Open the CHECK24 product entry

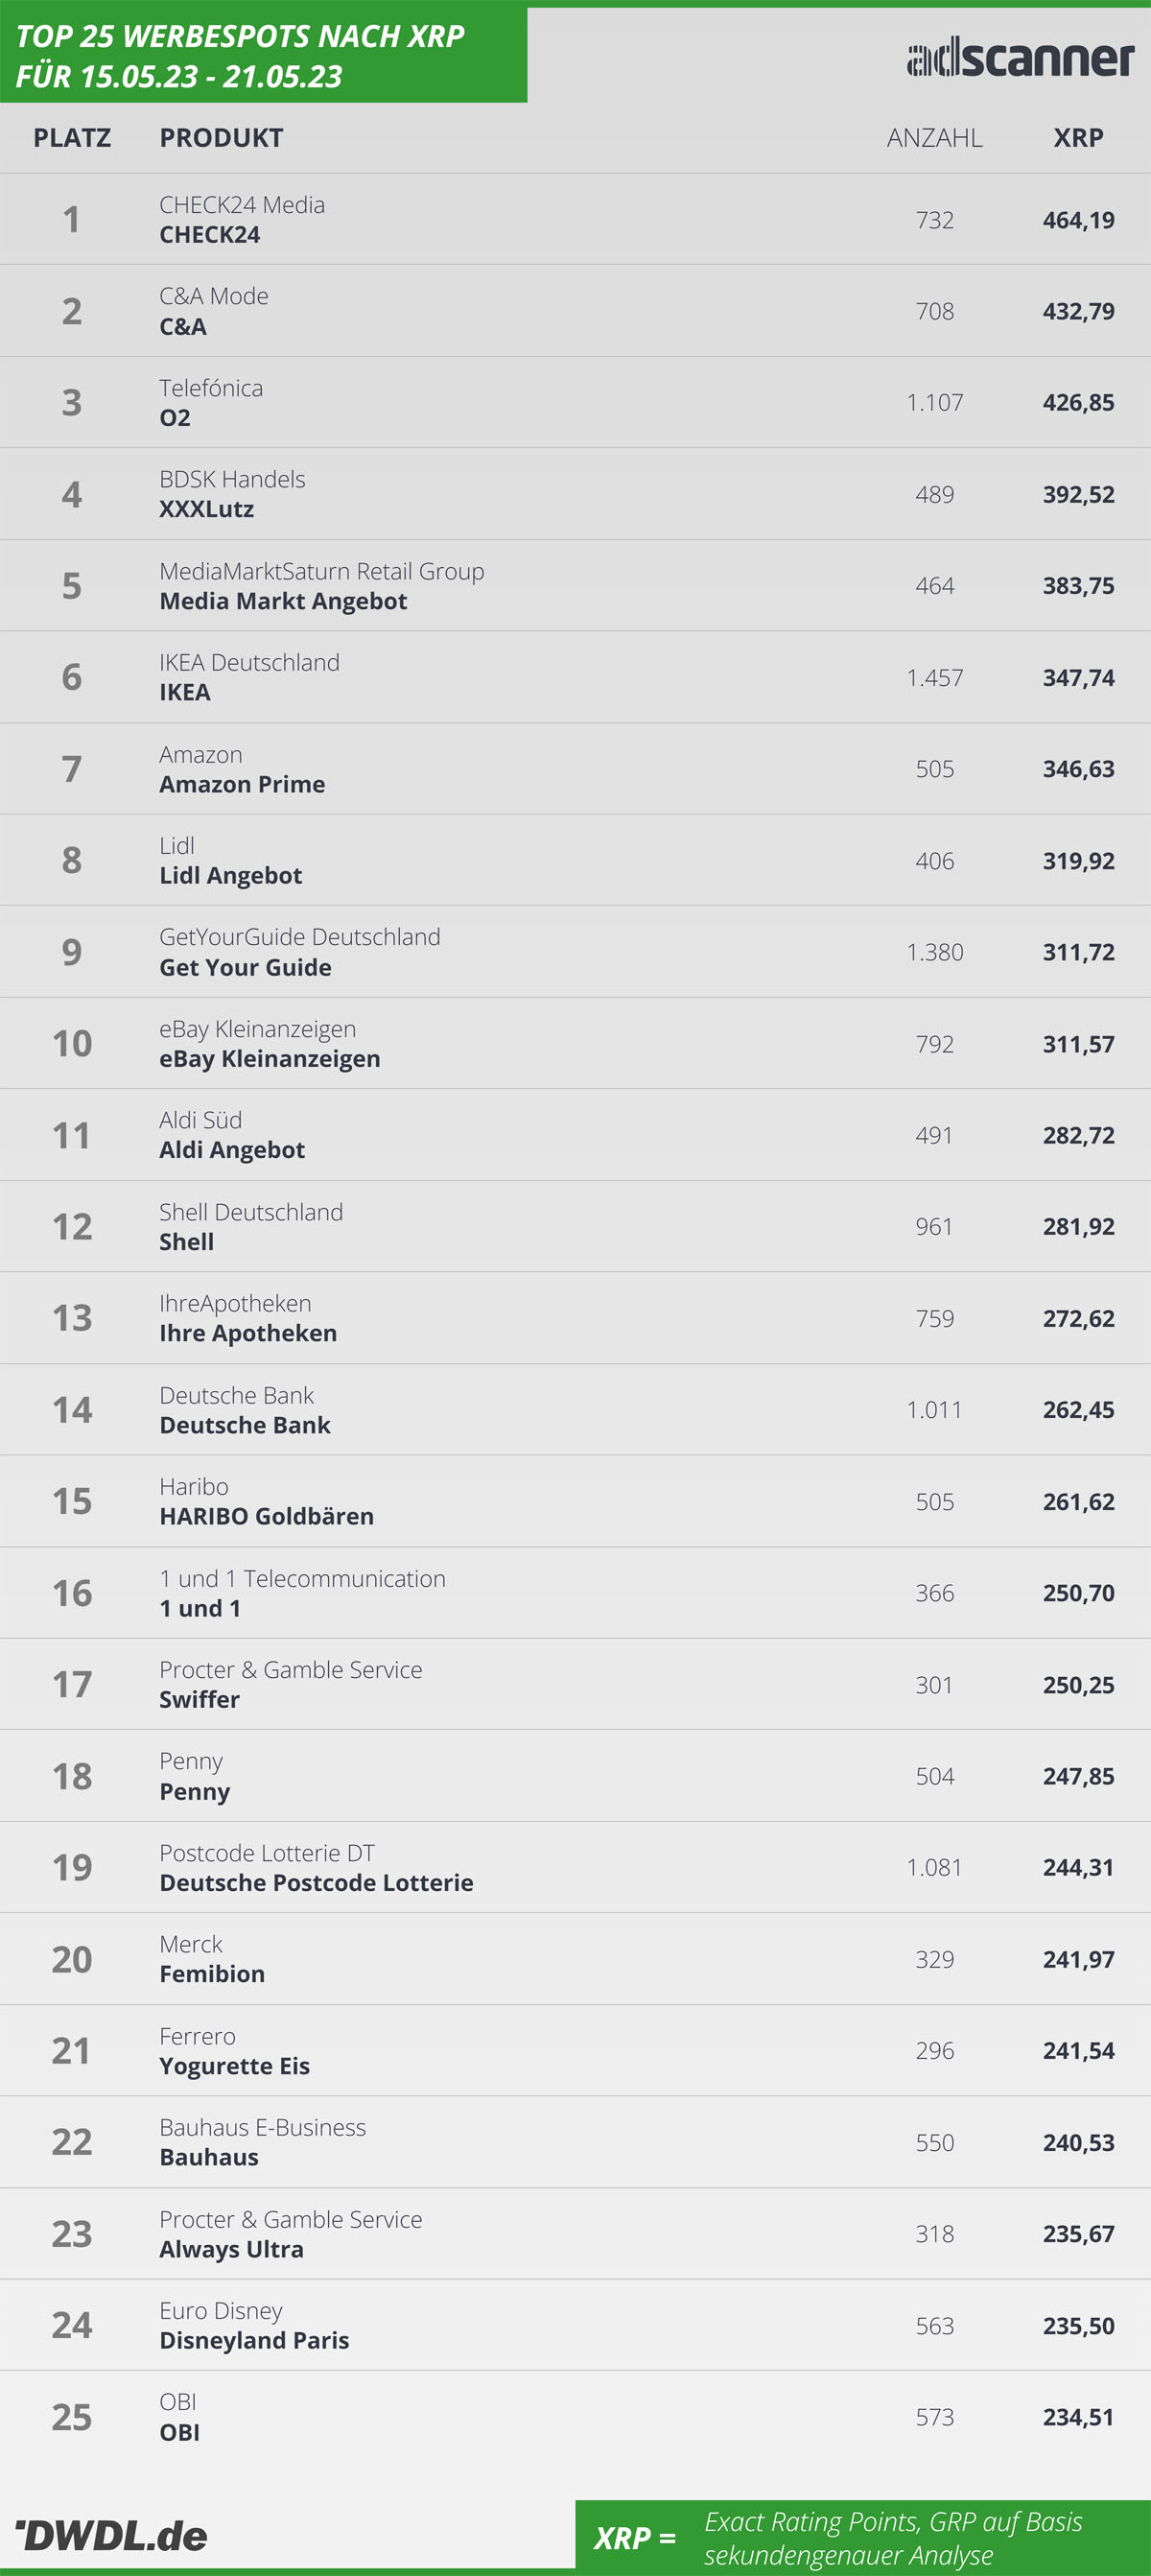(x=209, y=235)
